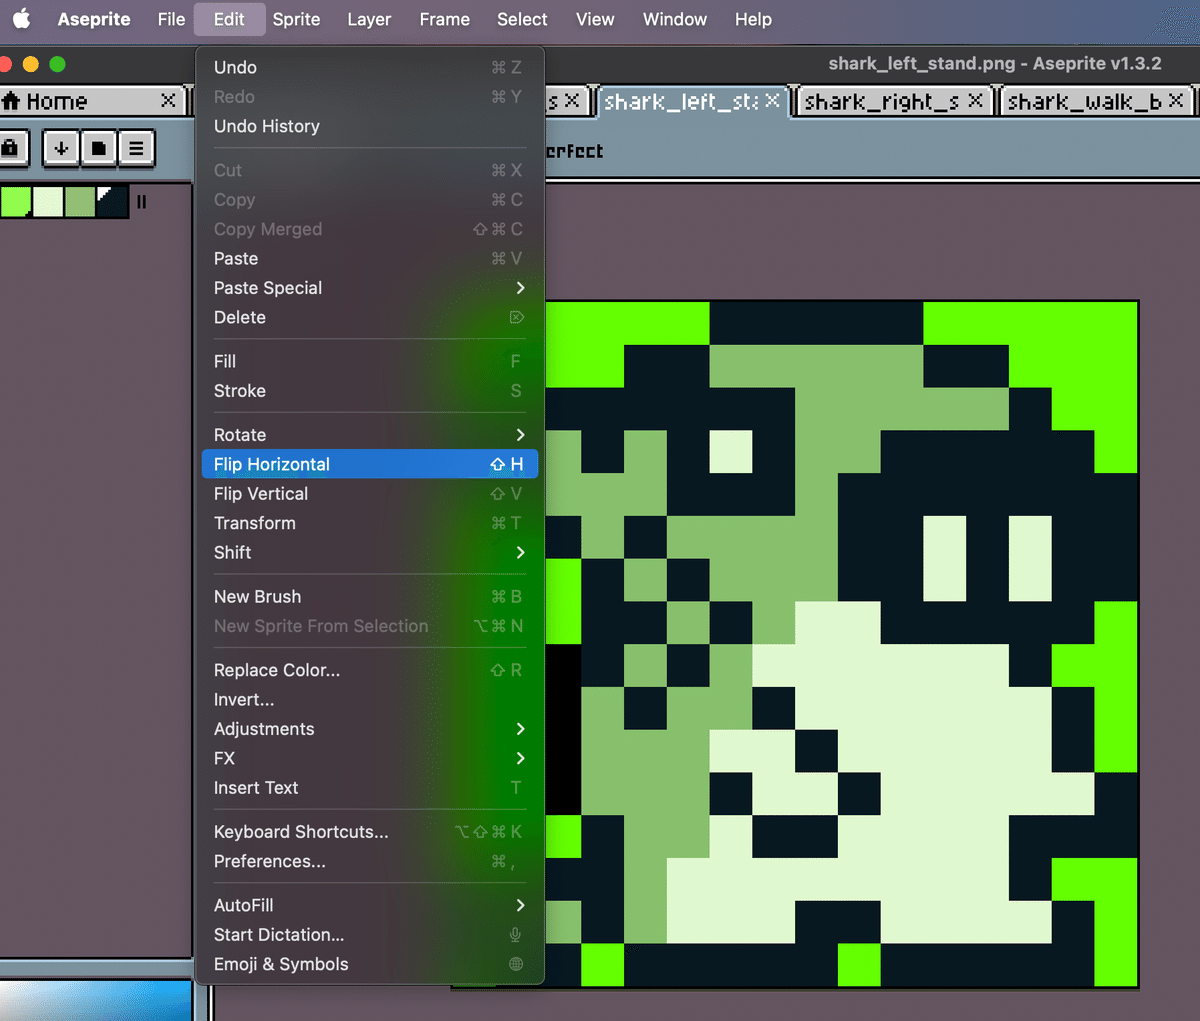Expand the Rotate submenu
Image resolution: width=1200 pixels, height=1021 pixels.
(370, 435)
